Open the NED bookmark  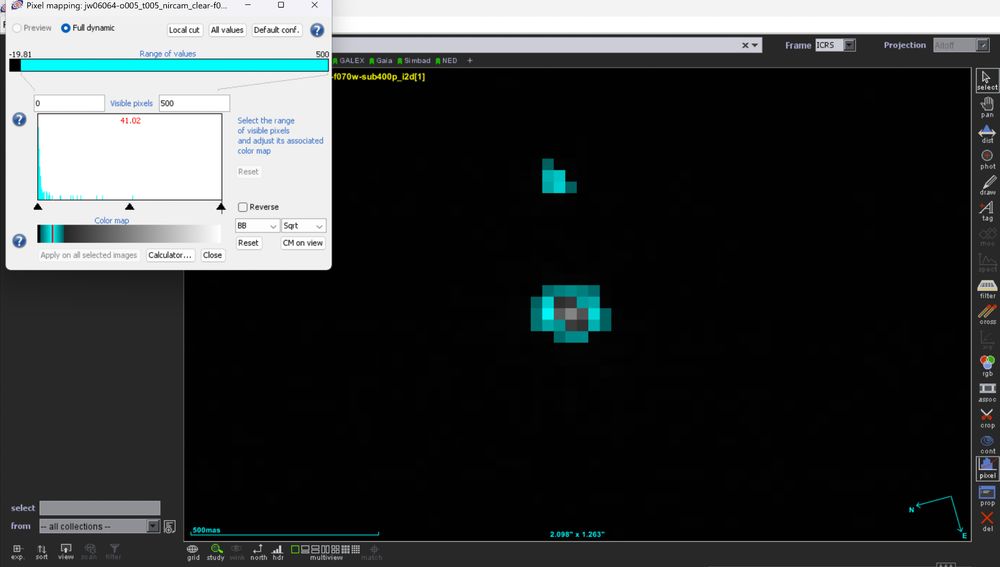click(446, 61)
